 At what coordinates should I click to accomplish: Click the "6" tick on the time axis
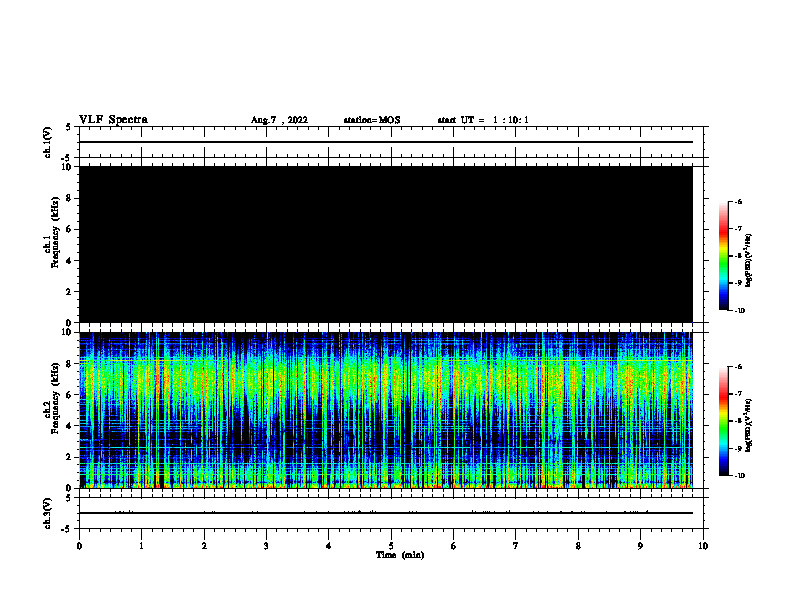point(454,546)
